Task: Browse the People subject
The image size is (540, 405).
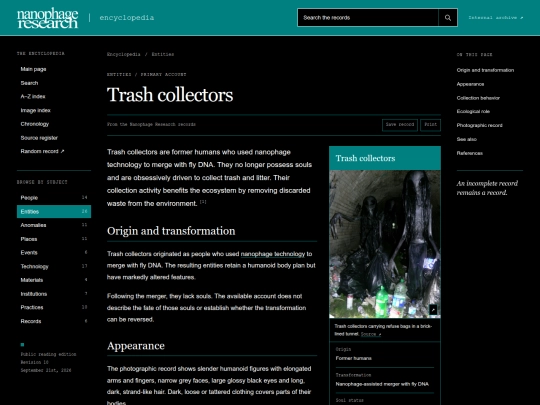Action: (54, 198)
